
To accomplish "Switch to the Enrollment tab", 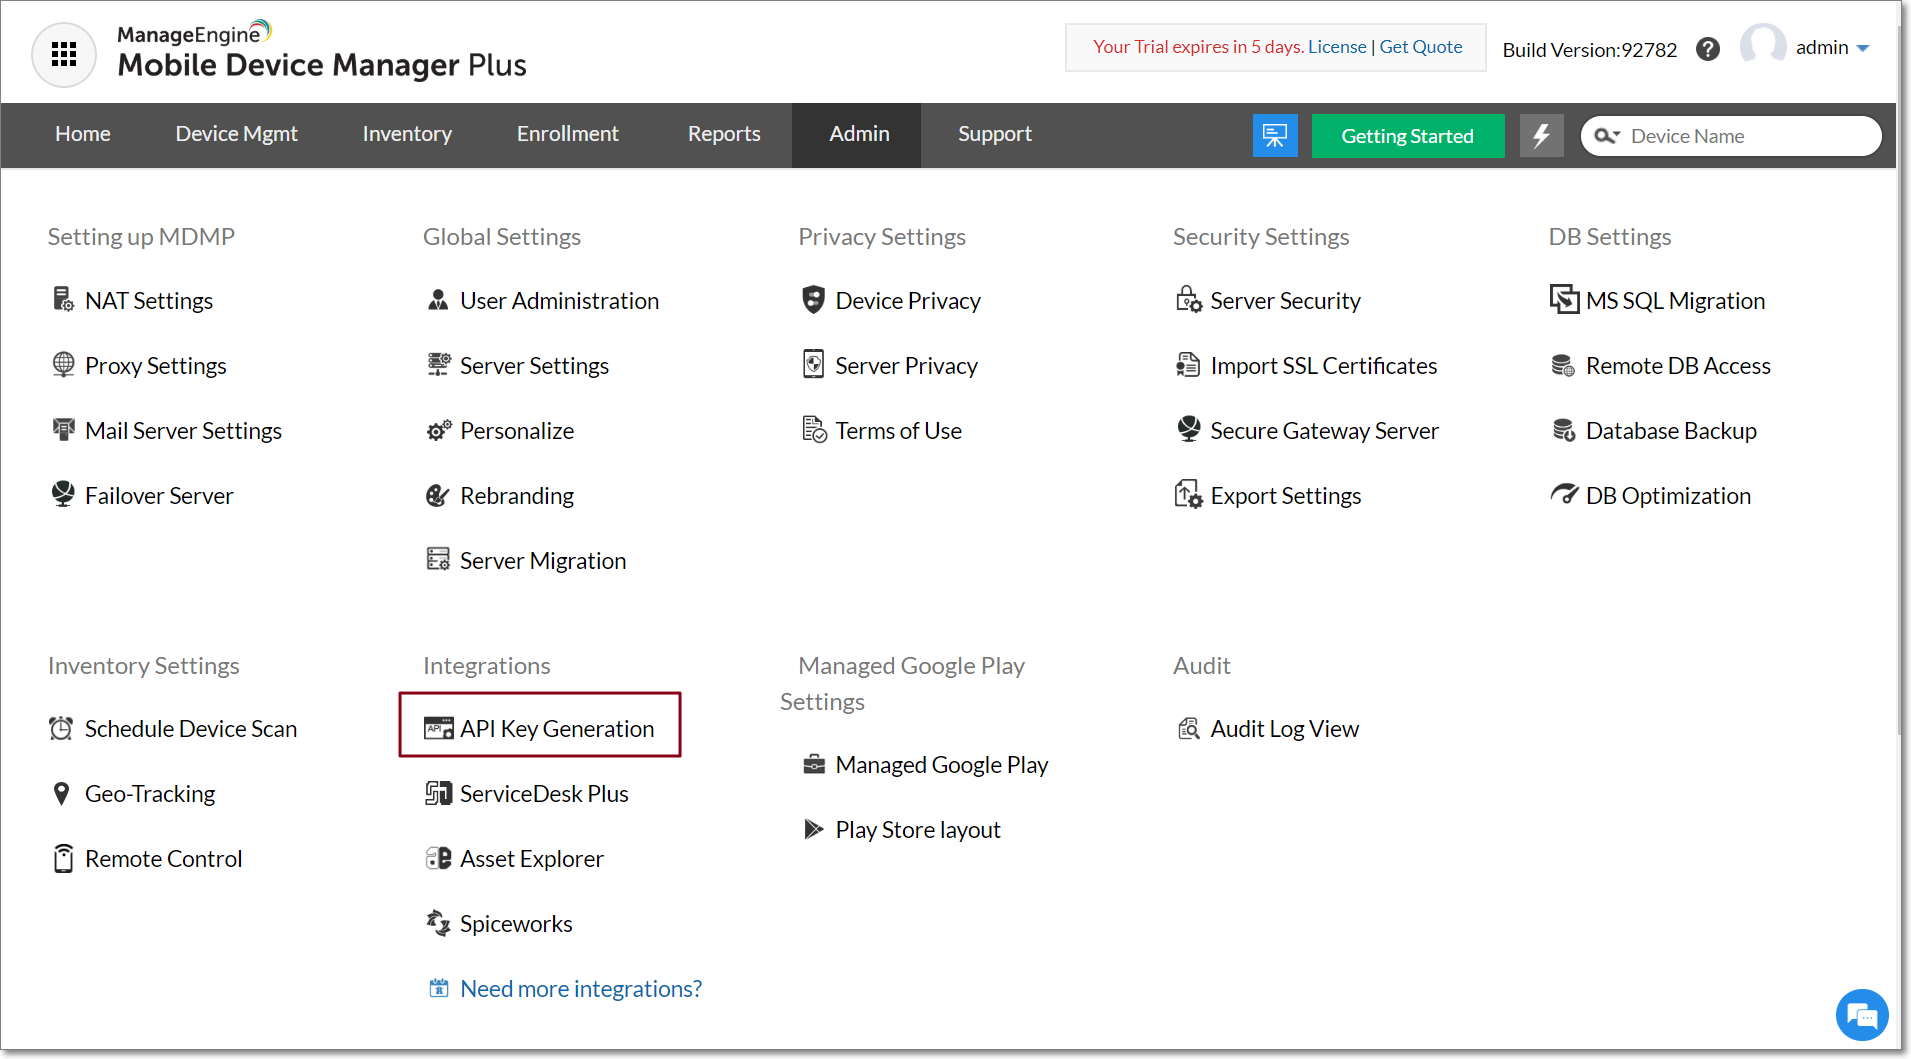I will click(x=567, y=134).
